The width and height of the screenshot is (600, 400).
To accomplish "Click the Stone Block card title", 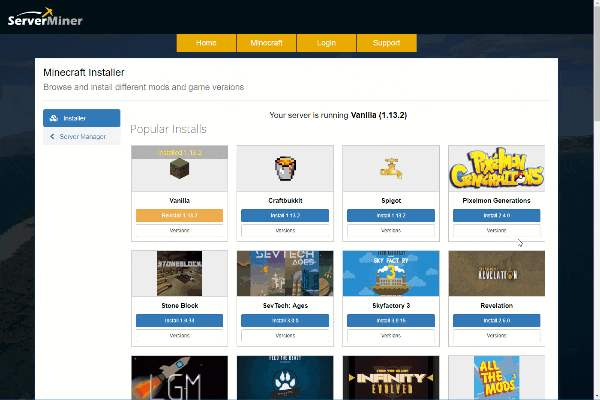I will (x=179, y=305).
